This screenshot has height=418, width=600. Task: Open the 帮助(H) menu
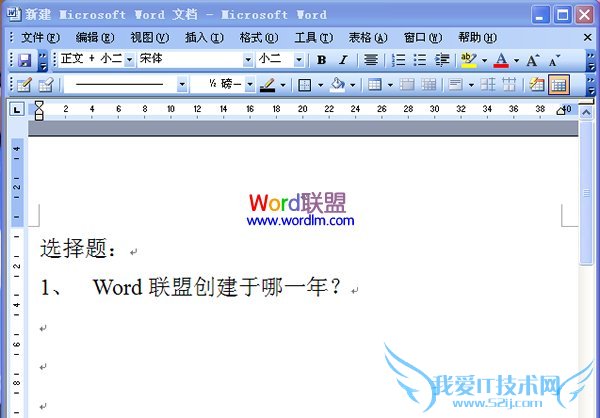[x=478, y=38]
